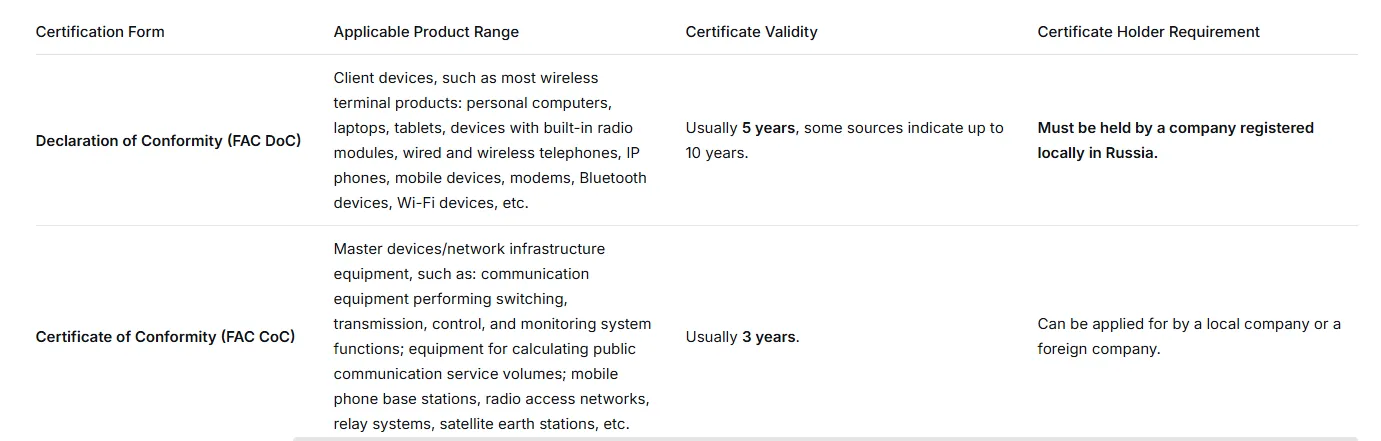Click the 'Client devices' product description line
The height and width of the screenshot is (441, 1381).
[x=466, y=78]
